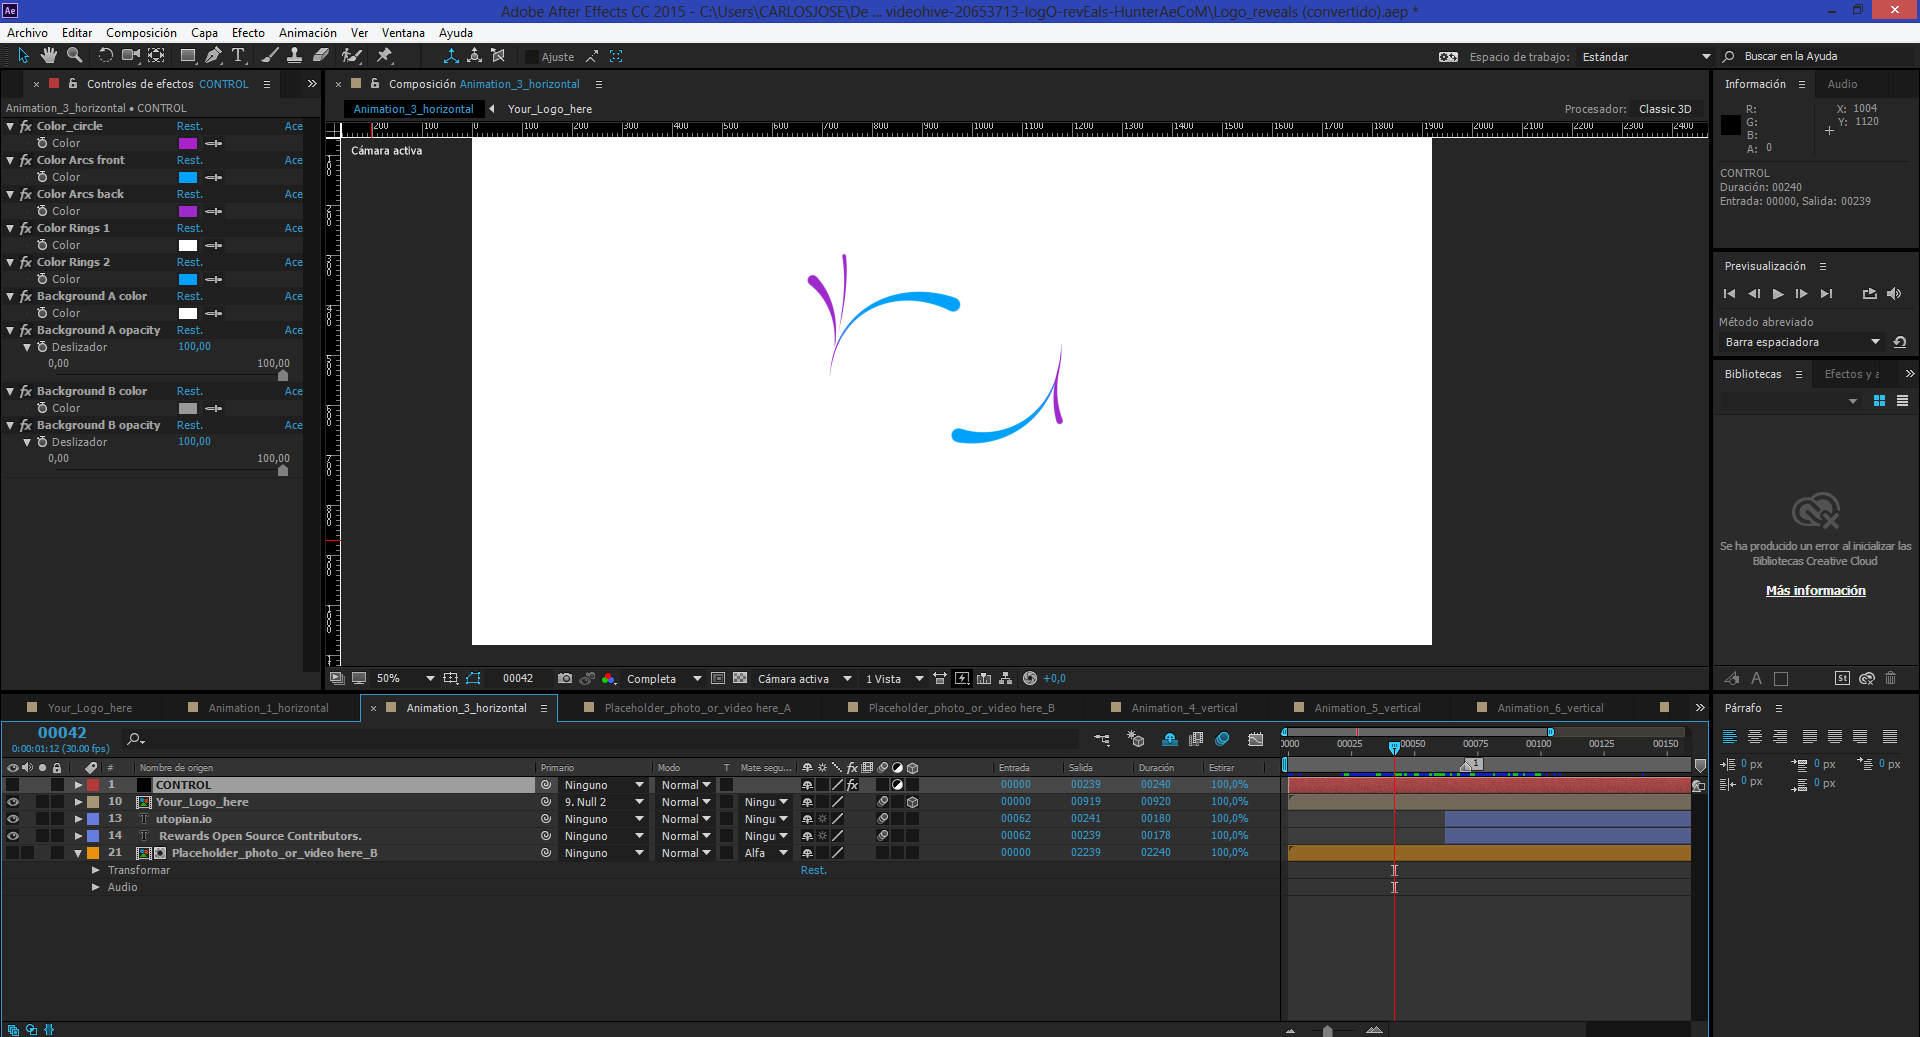
Task: Open the Graph Editor
Action: coord(1256,740)
